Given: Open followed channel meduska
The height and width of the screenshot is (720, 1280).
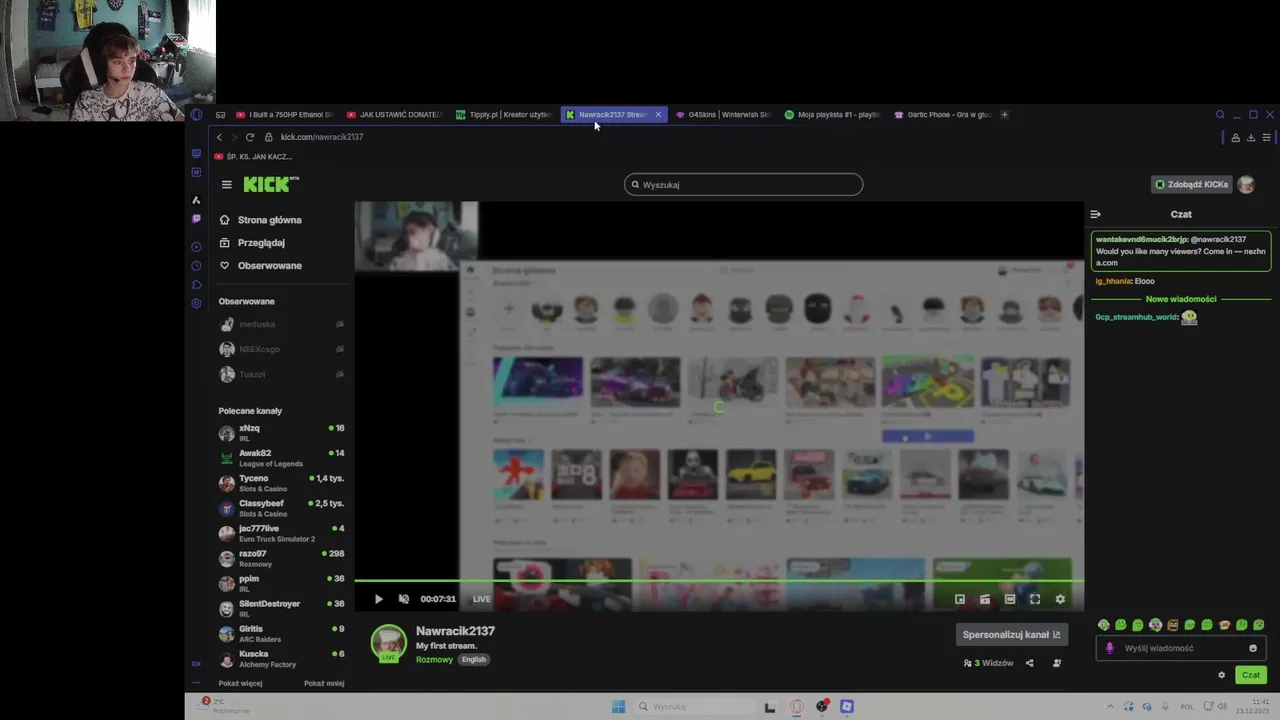Looking at the screenshot, I should 282,324.
